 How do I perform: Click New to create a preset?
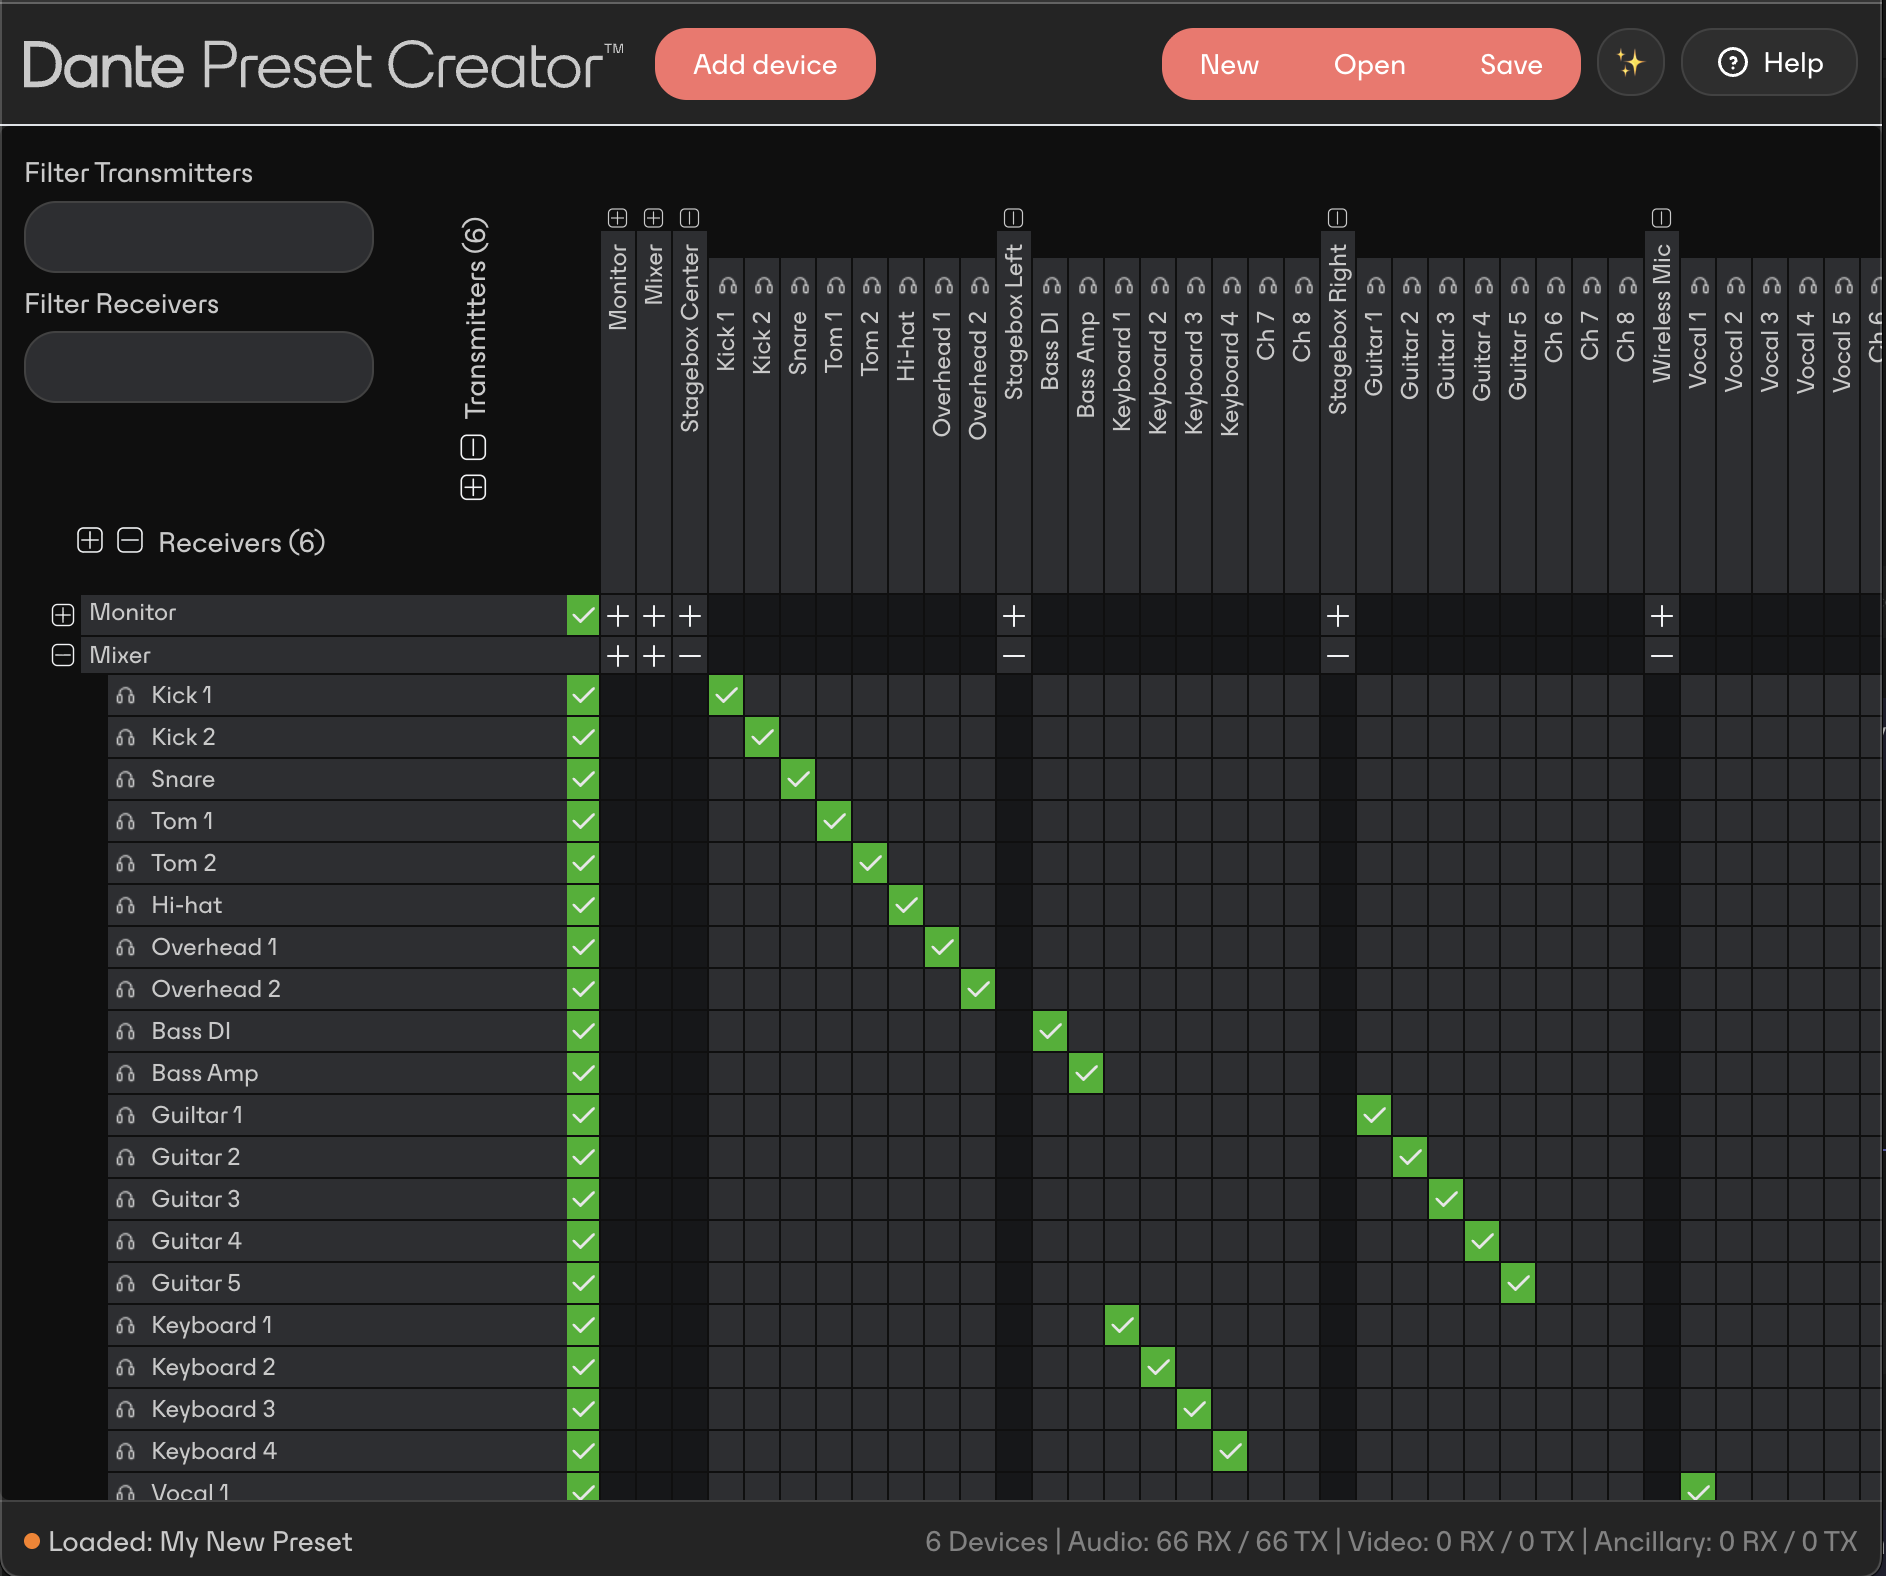(x=1229, y=65)
